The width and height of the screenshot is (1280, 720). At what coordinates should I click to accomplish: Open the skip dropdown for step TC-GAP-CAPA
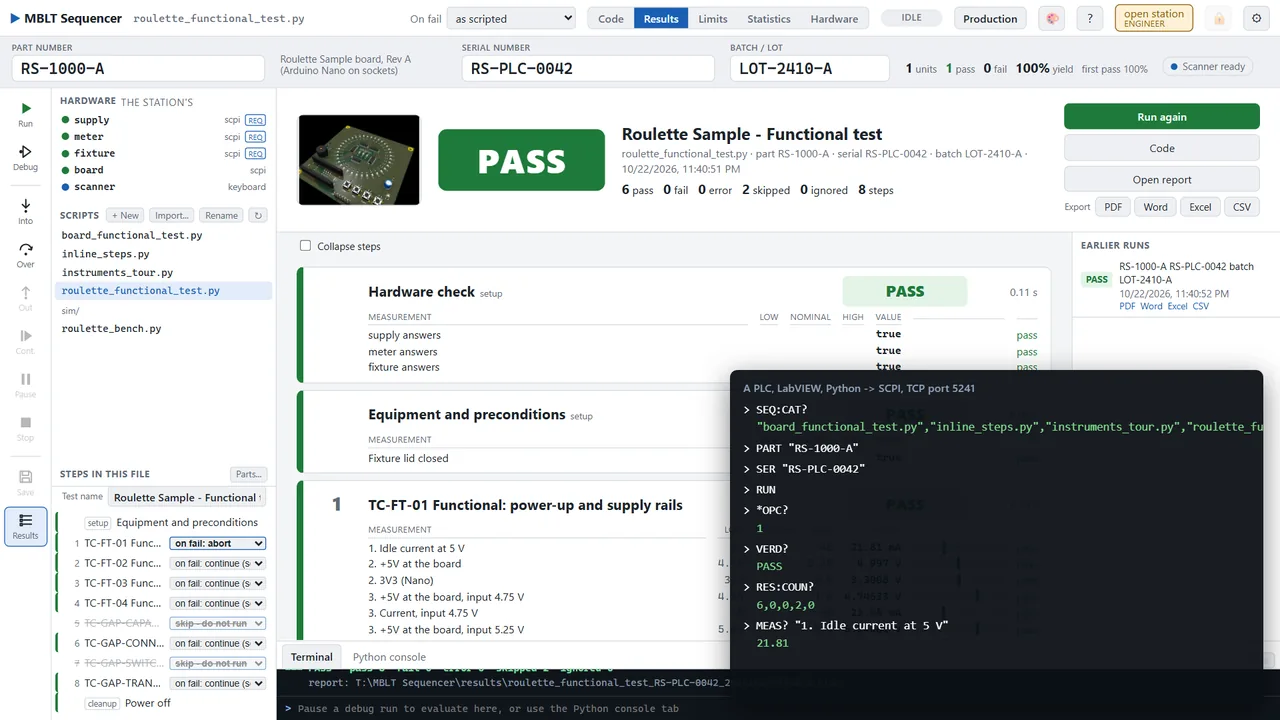coord(217,623)
